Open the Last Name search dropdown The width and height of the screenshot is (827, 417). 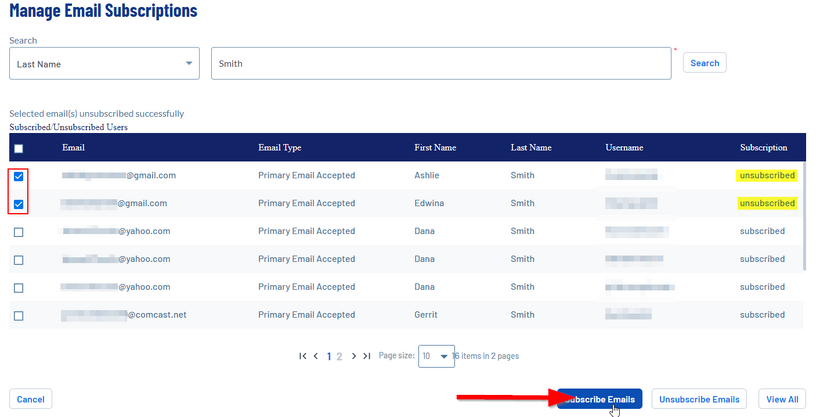104,64
